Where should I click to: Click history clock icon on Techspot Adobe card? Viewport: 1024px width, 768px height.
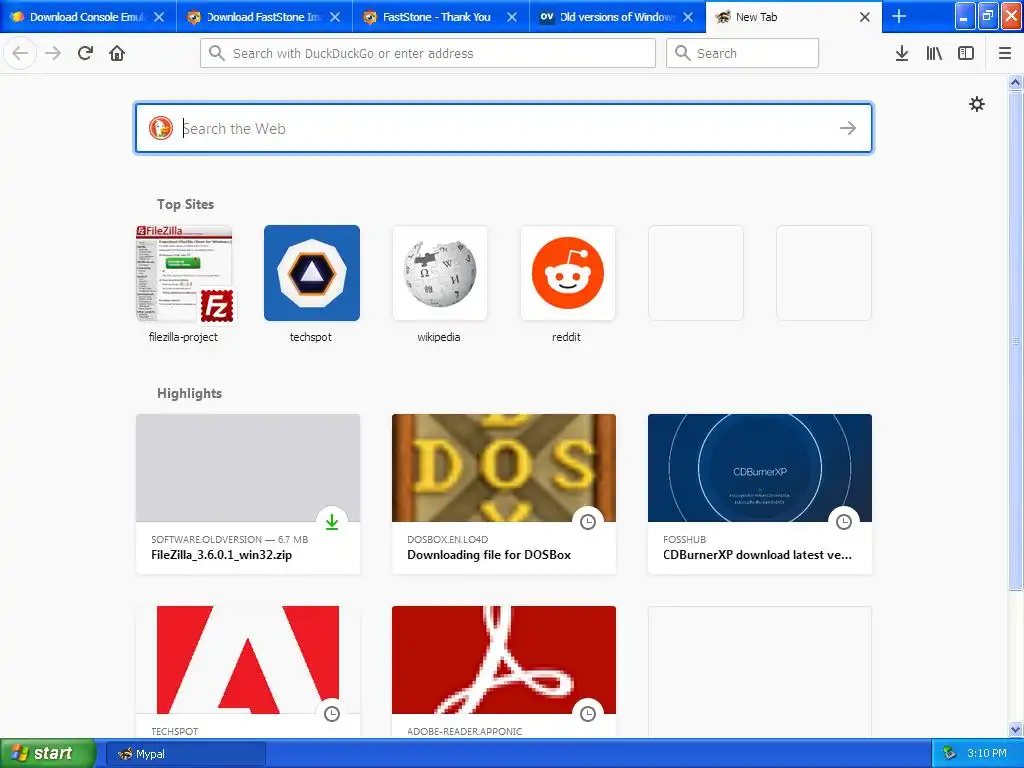click(x=332, y=714)
